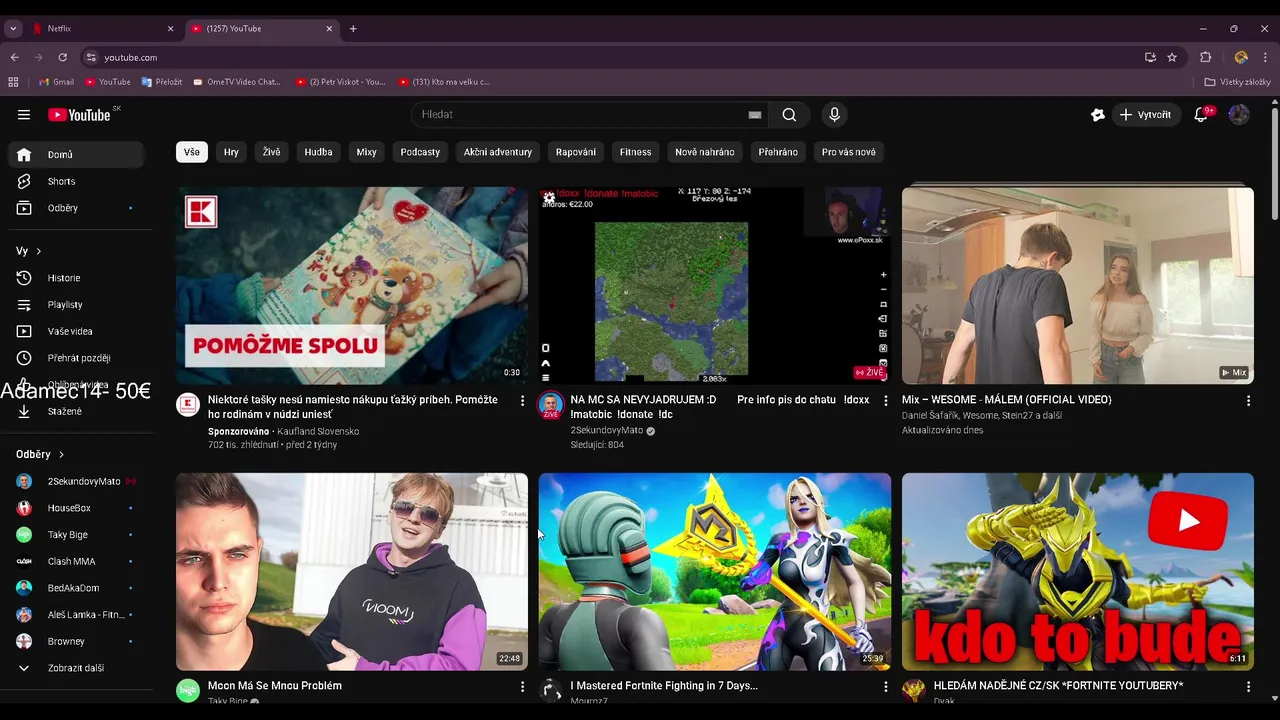Open the live Minecraft map stream thumbnail
This screenshot has width=1280, height=720.
pyautogui.click(x=715, y=285)
